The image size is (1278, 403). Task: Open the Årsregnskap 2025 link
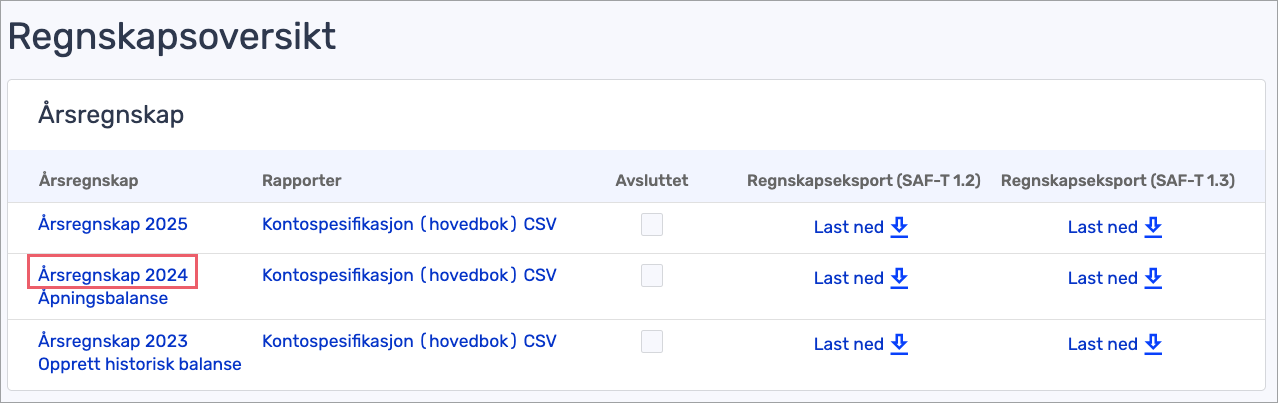[113, 225]
